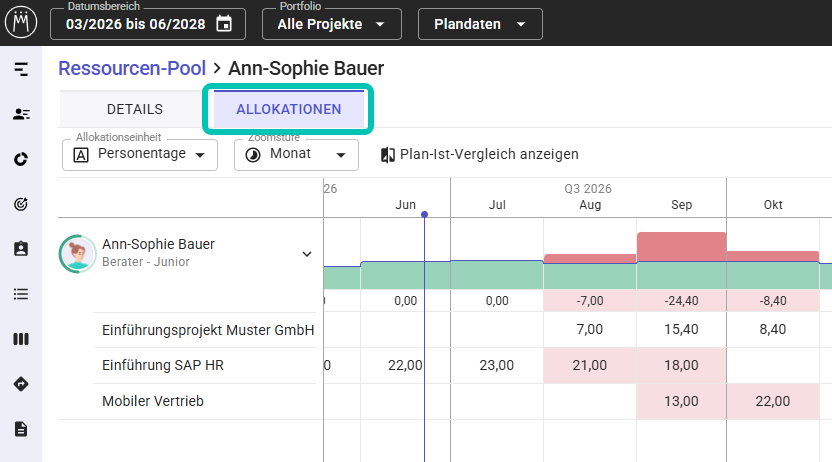Screen dimensions: 832x462
Task: Click the 7,00 Einführungsprojekt cell
Action: pyautogui.click(x=590, y=329)
